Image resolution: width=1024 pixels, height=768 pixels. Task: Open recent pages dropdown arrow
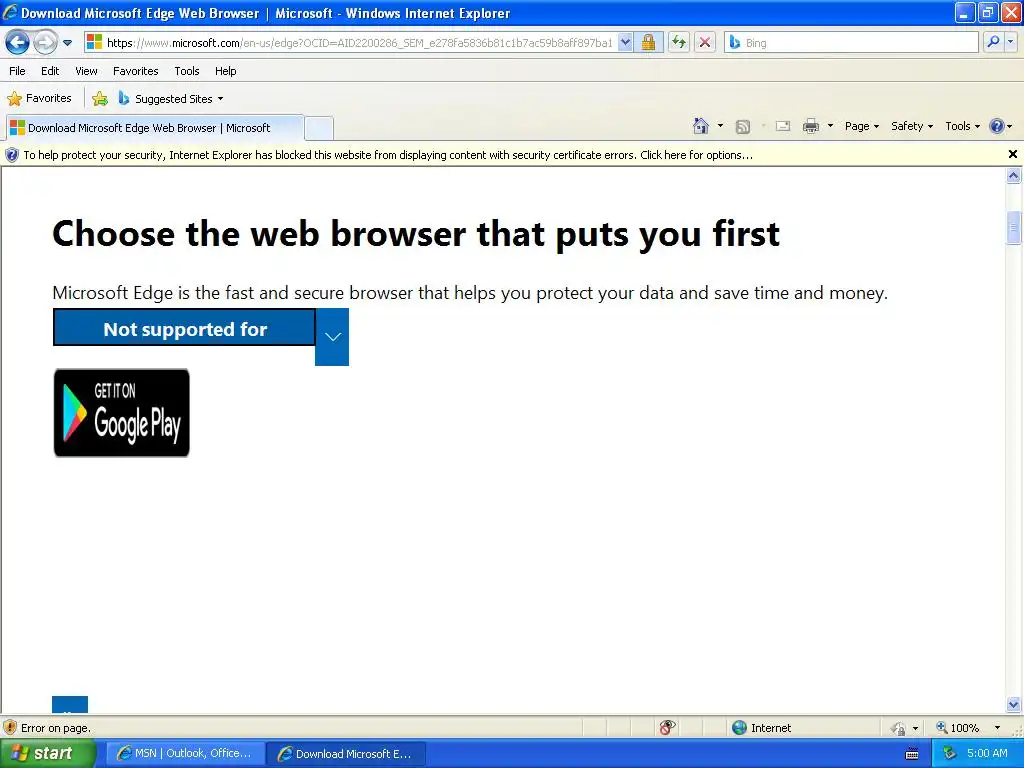(x=67, y=43)
